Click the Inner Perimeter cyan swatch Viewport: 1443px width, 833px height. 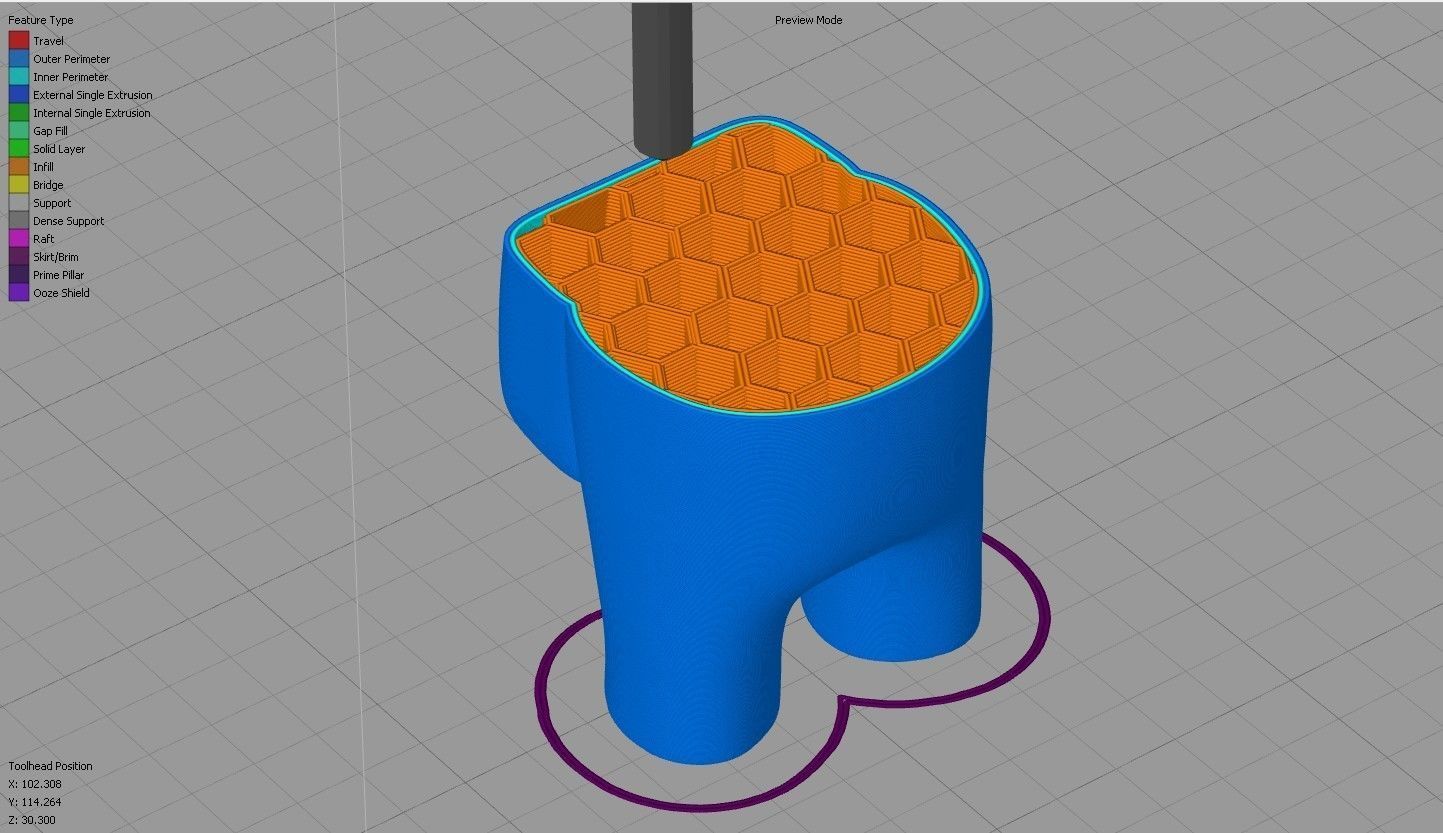(19, 77)
